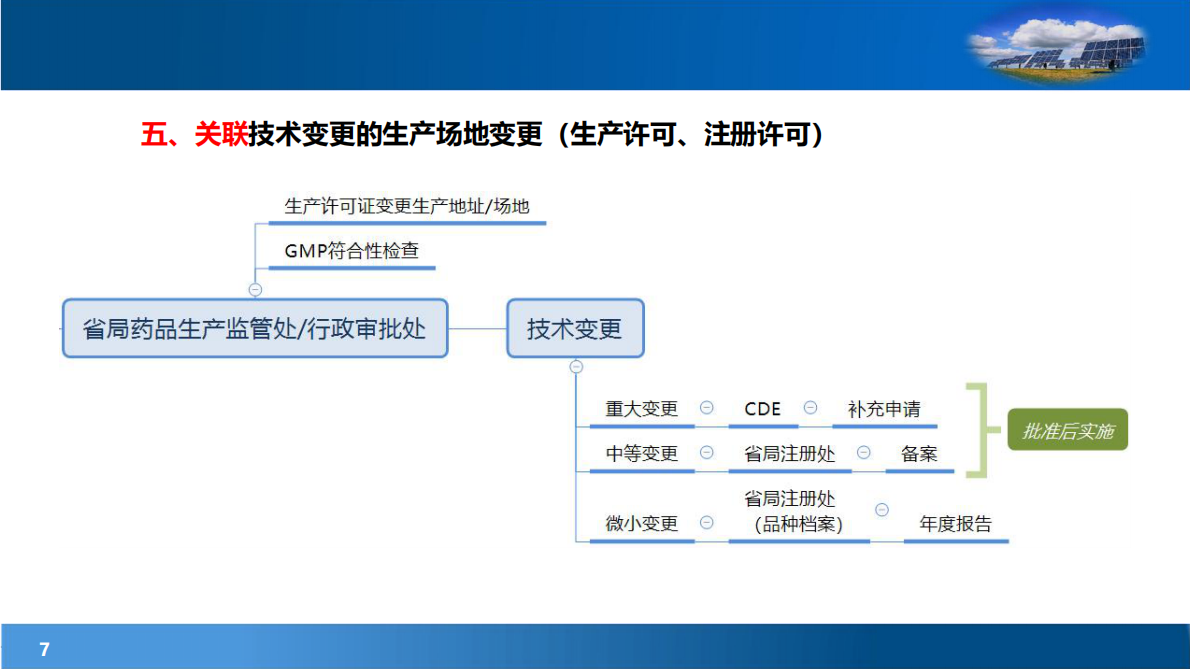
Task: Collapse the circle after 省局注册处 before 备案
Action: pyautogui.click(x=864, y=453)
